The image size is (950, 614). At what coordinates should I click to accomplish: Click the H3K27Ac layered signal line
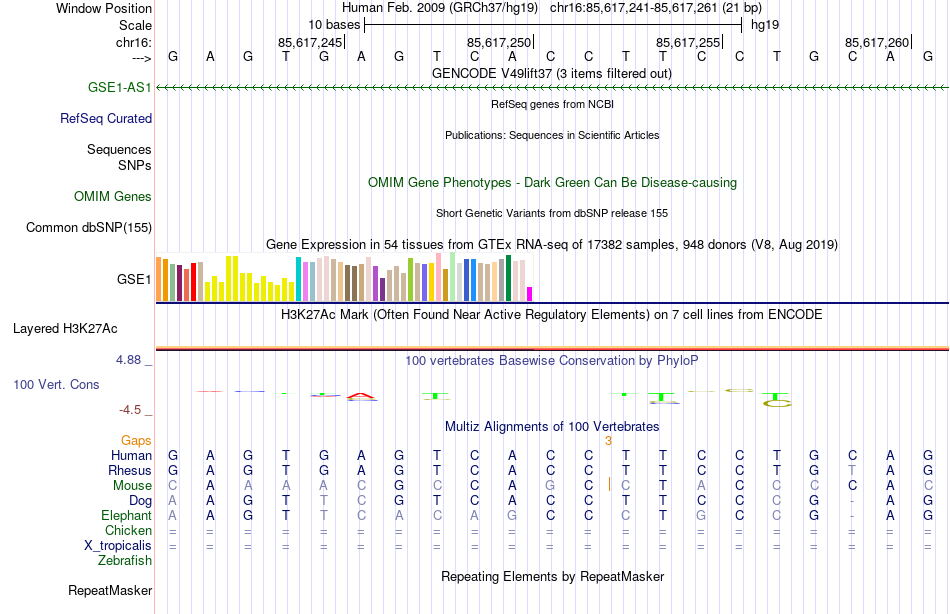(552, 349)
